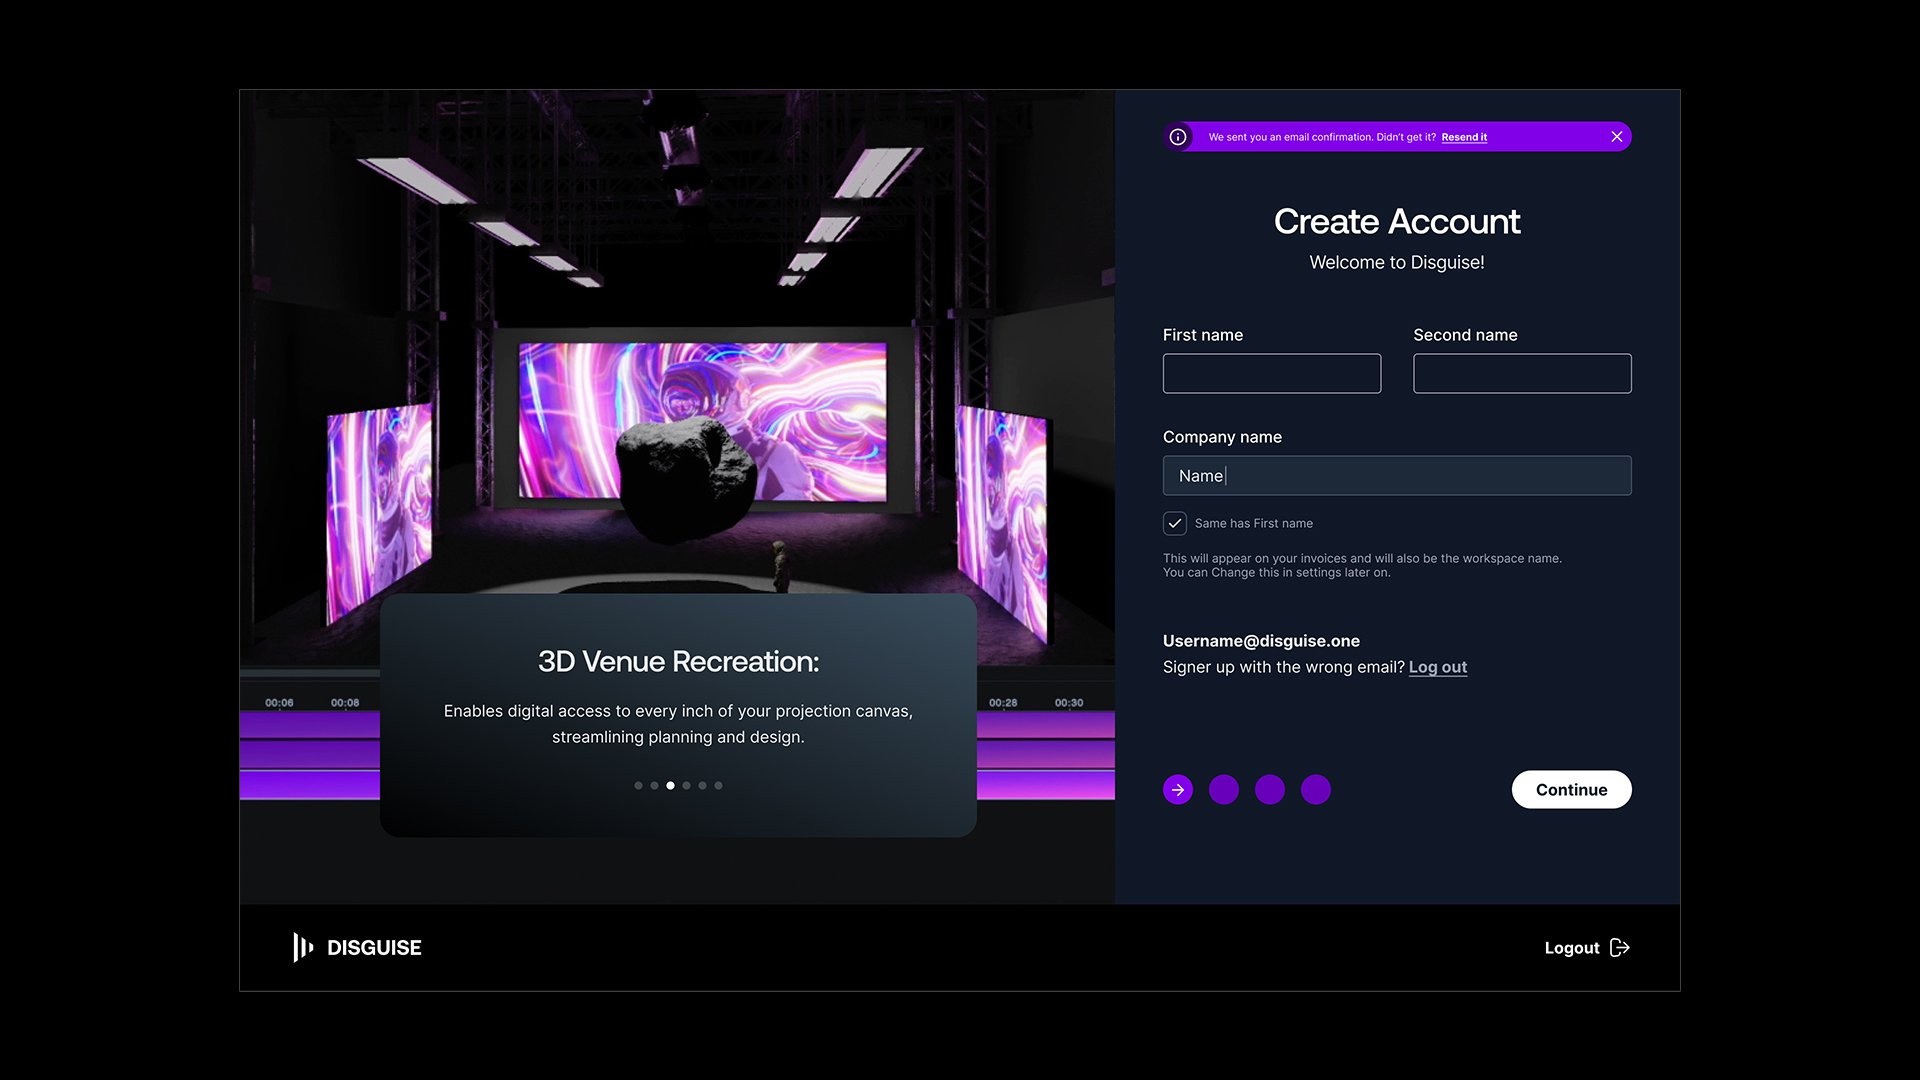Dismiss the email confirmation banner
Viewport: 1920px width, 1080px height.
point(1617,137)
